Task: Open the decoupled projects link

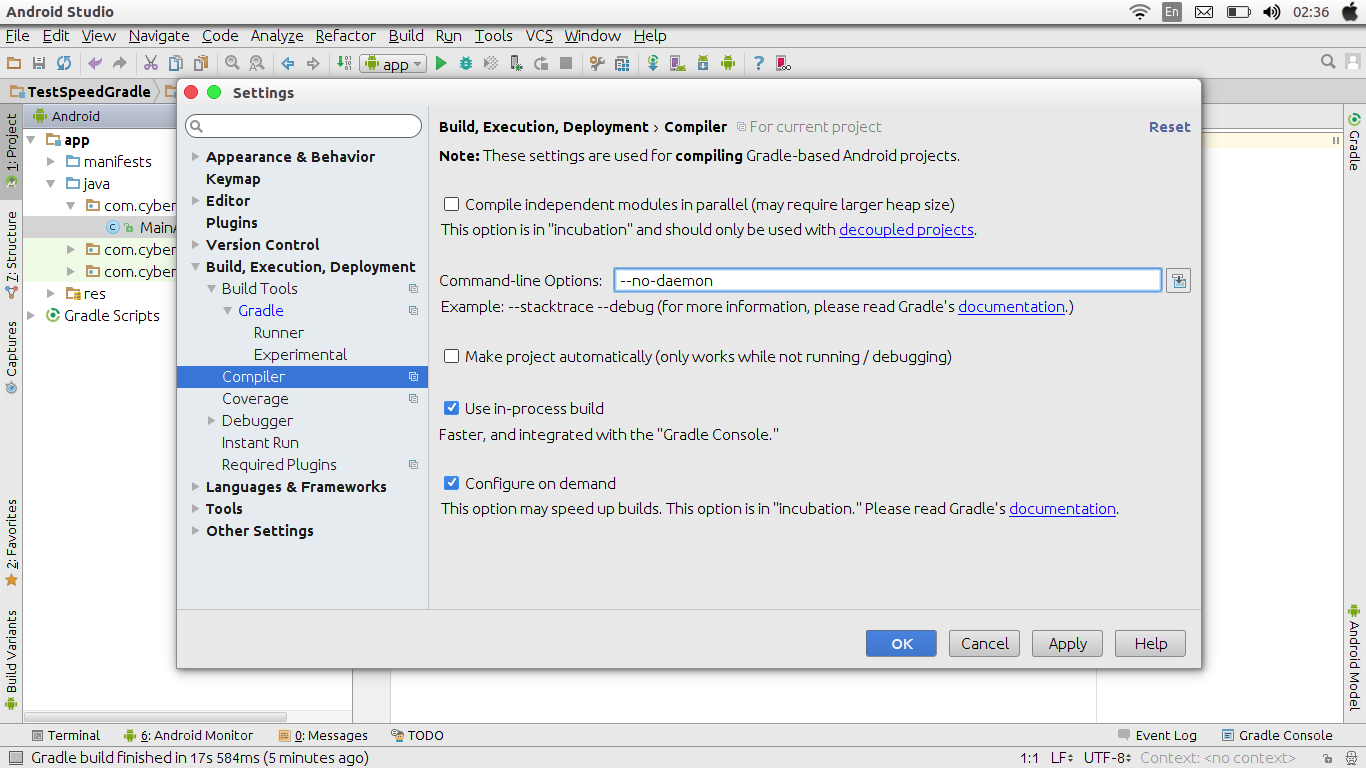Action: (x=906, y=229)
